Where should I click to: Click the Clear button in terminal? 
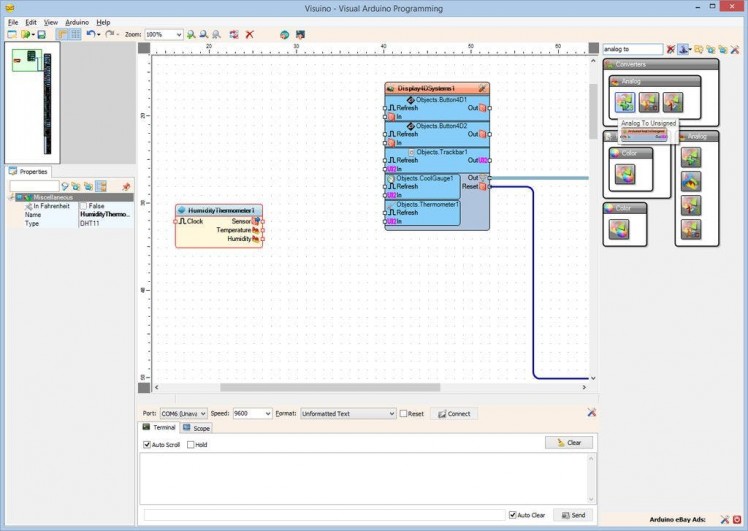pyautogui.click(x=569, y=442)
